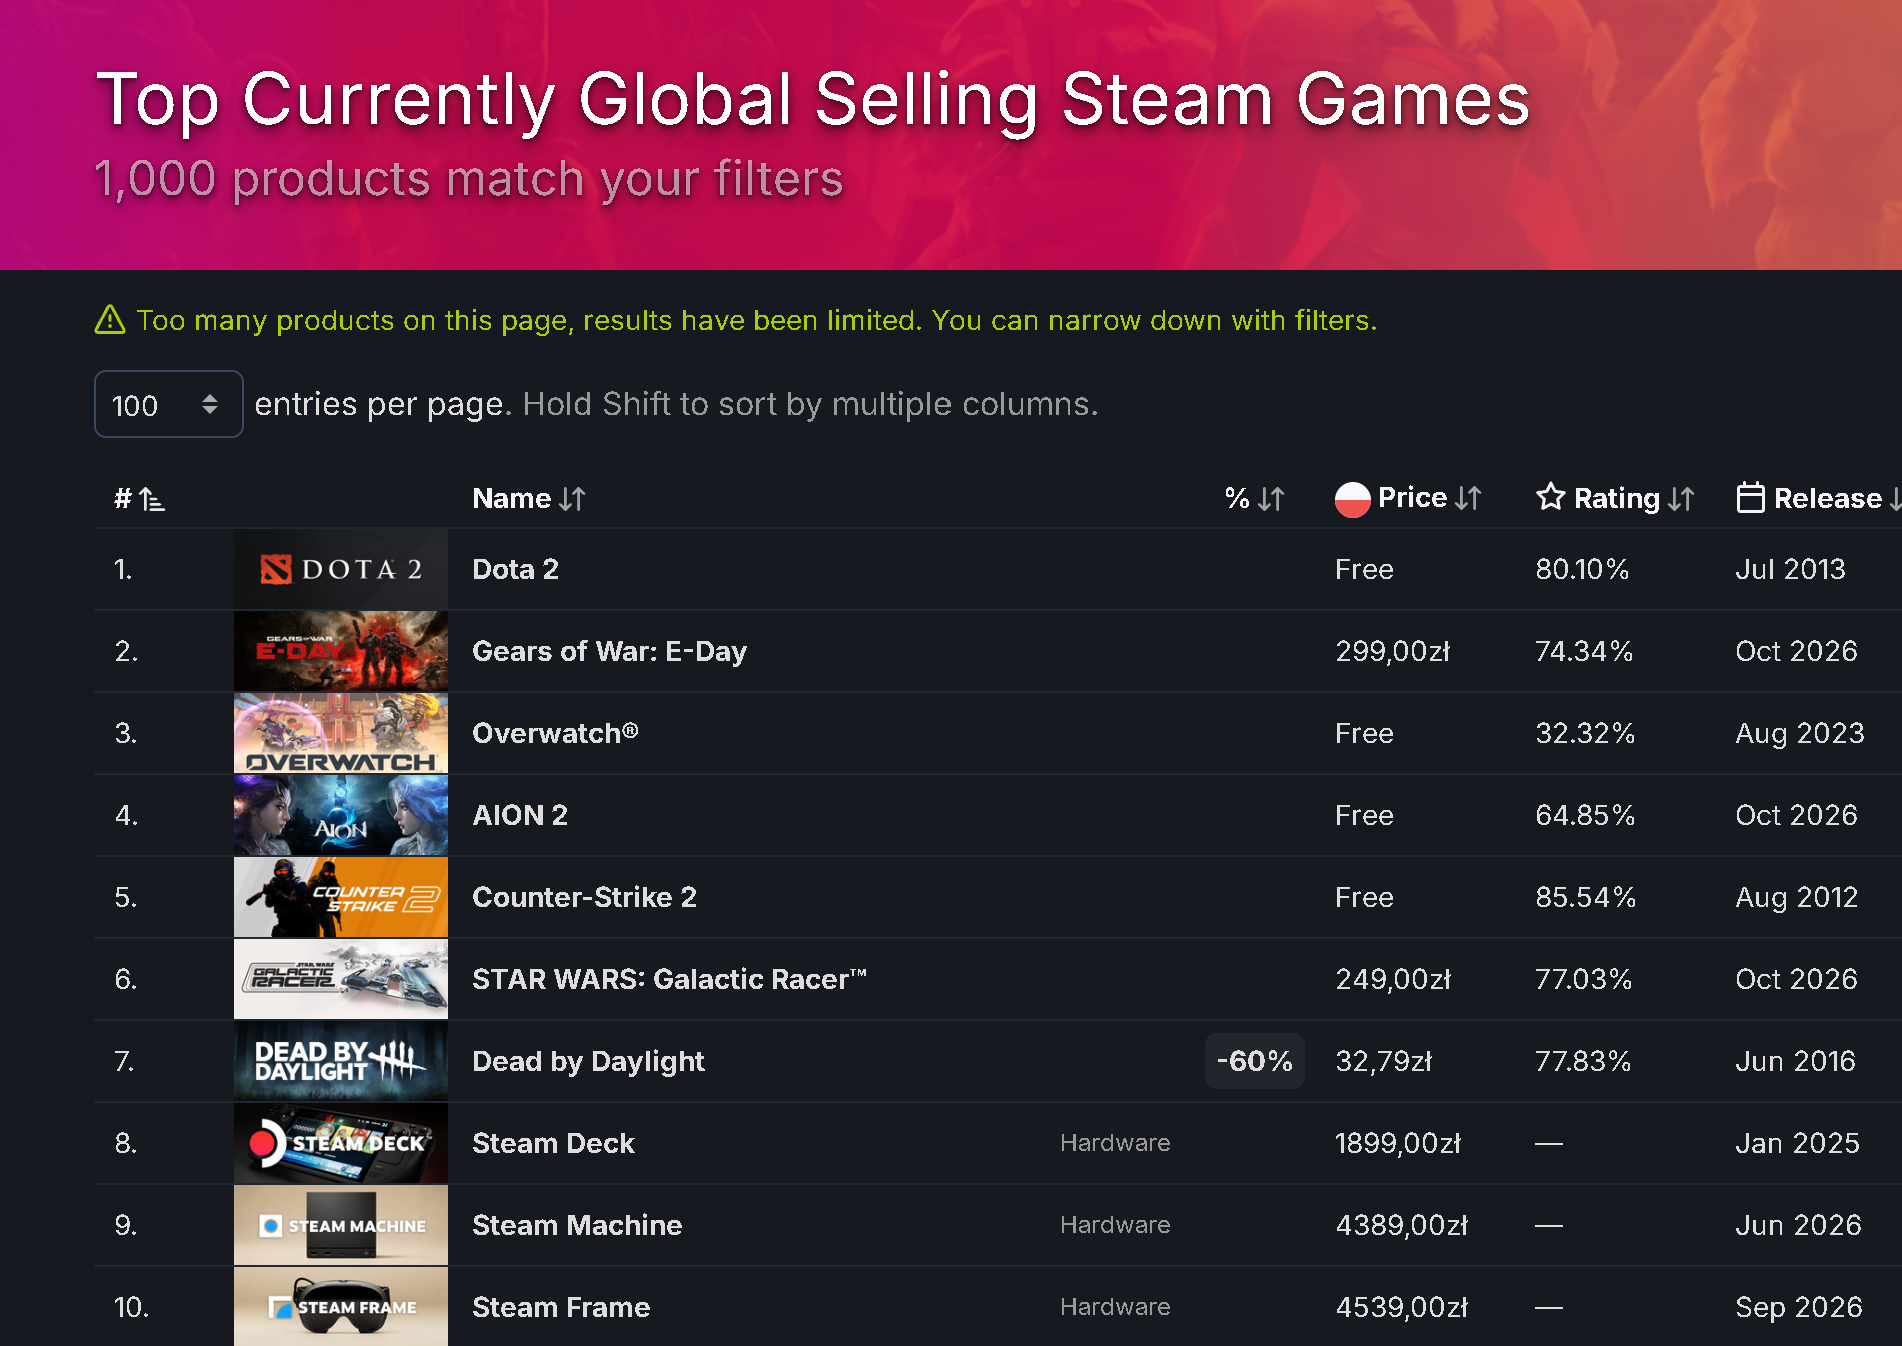Click Hardware label in Steam Frame row
The height and width of the screenshot is (1346, 1902).
point(1115,1307)
